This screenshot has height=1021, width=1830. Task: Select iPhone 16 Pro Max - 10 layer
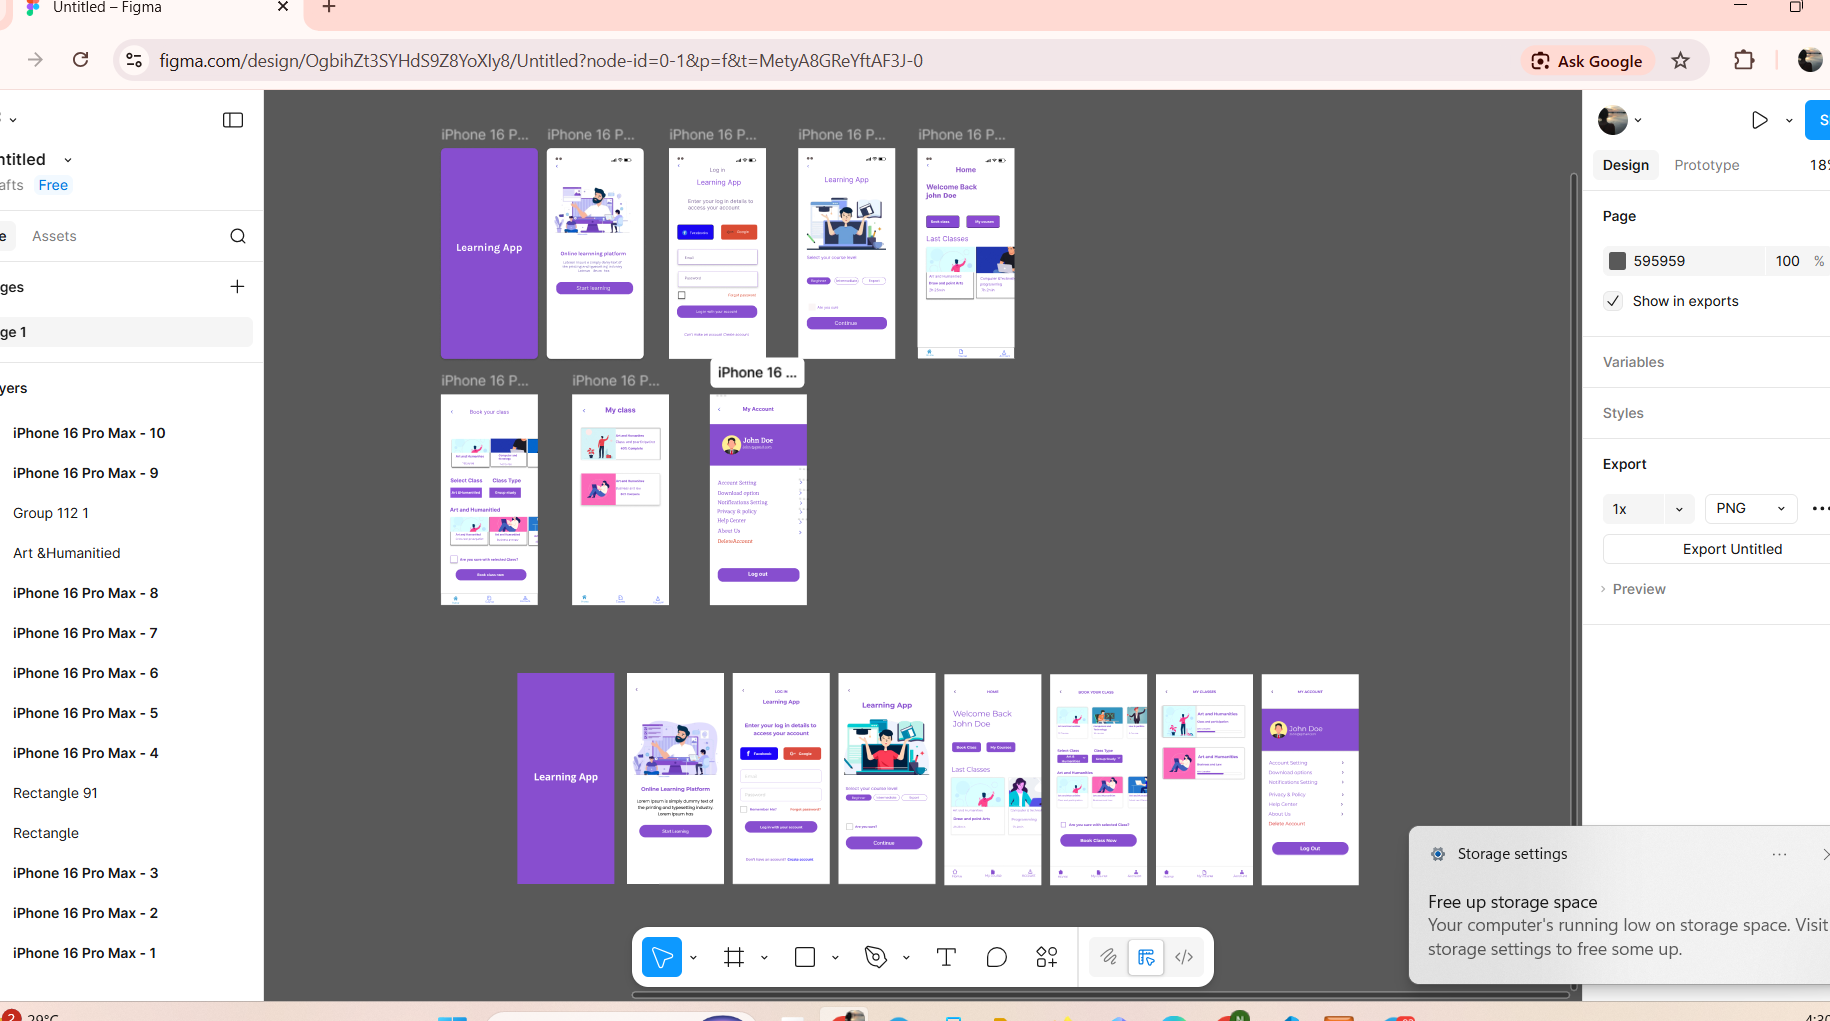89,433
